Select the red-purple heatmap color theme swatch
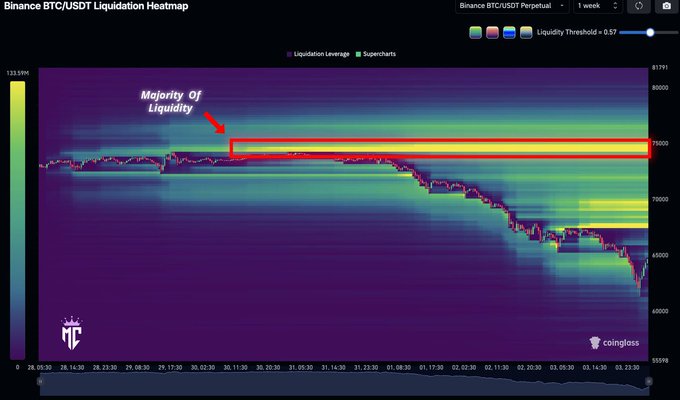Screen dimensions: 680x400 click(x=492, y=33)
